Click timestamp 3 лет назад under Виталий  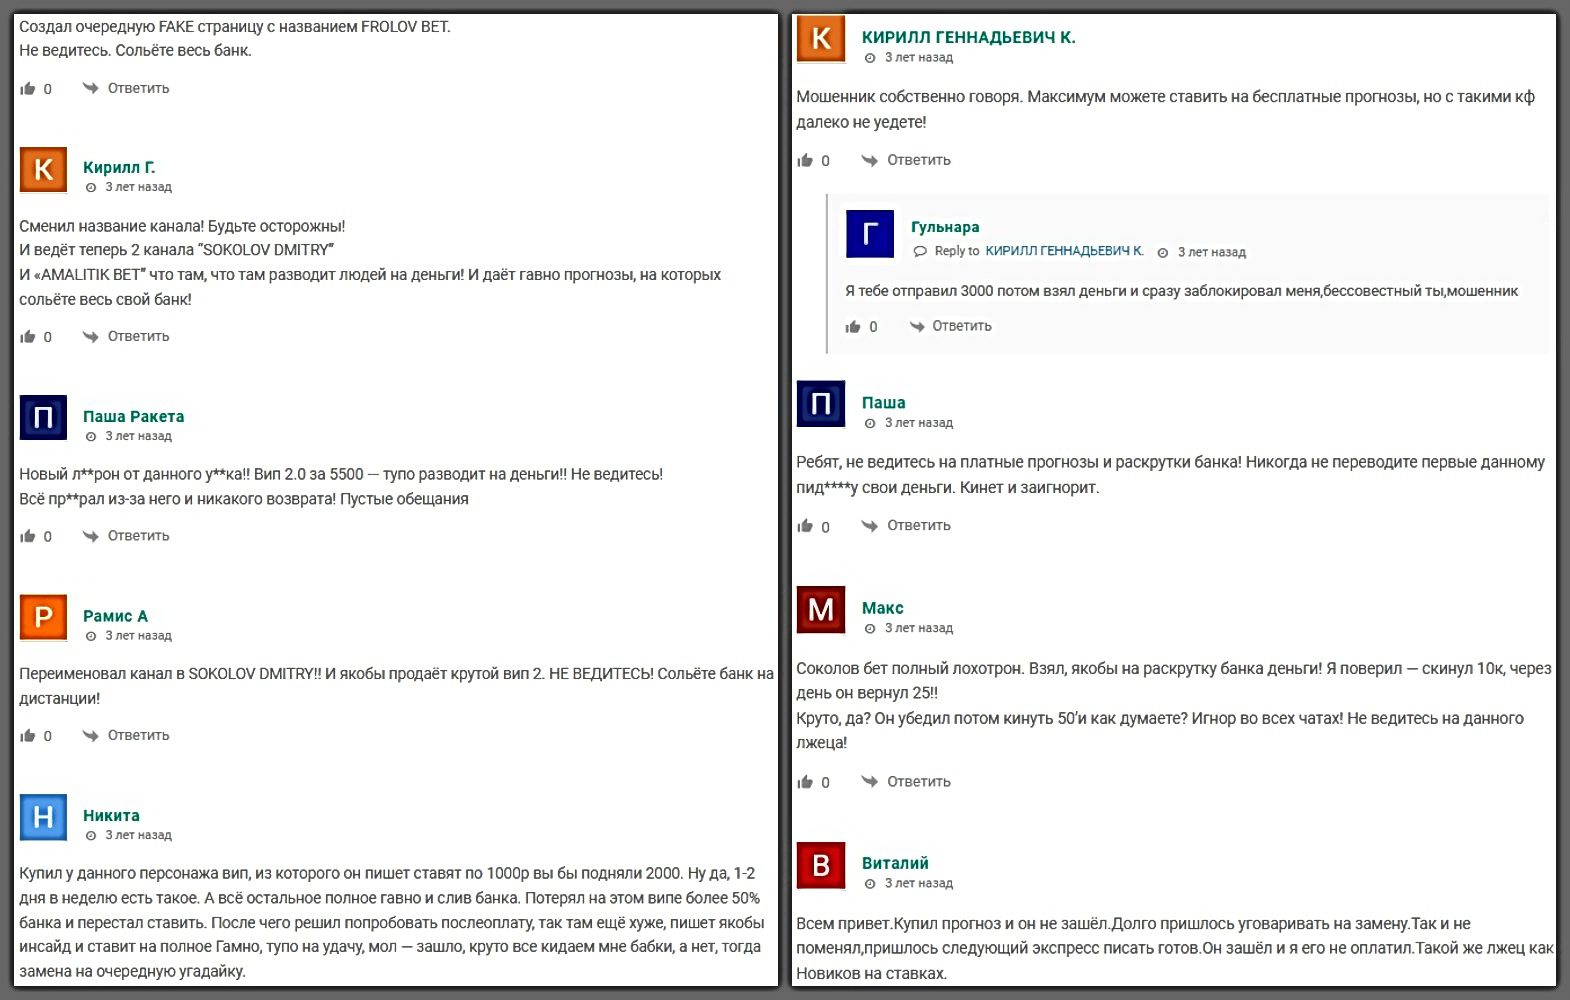[x=918, y=884]
